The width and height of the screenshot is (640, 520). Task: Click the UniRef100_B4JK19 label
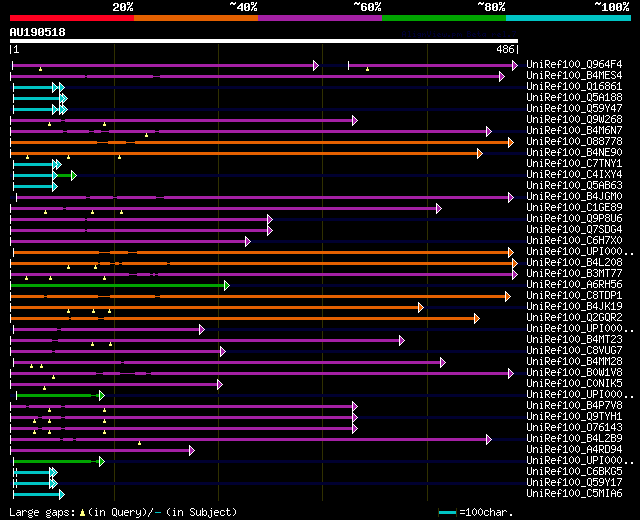tap(574, 307)
